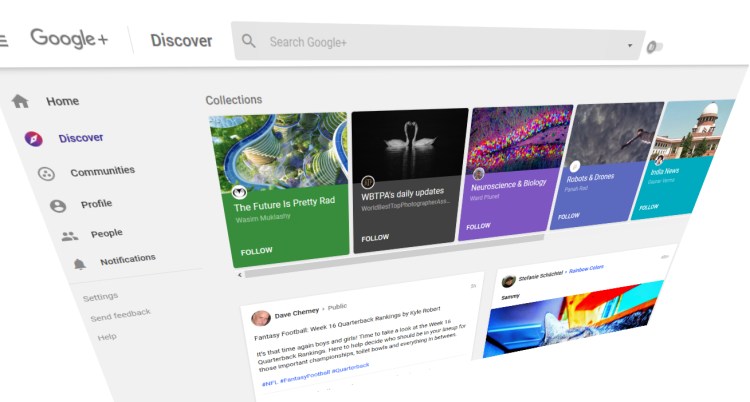Click author name Wasim Muklashy
Image resolution: width=750 pixels, height=402 pixels.
click(263, 218)
